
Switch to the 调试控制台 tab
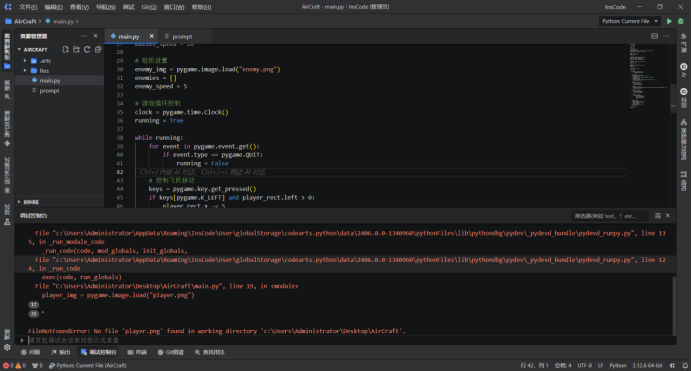click(99, 352)
